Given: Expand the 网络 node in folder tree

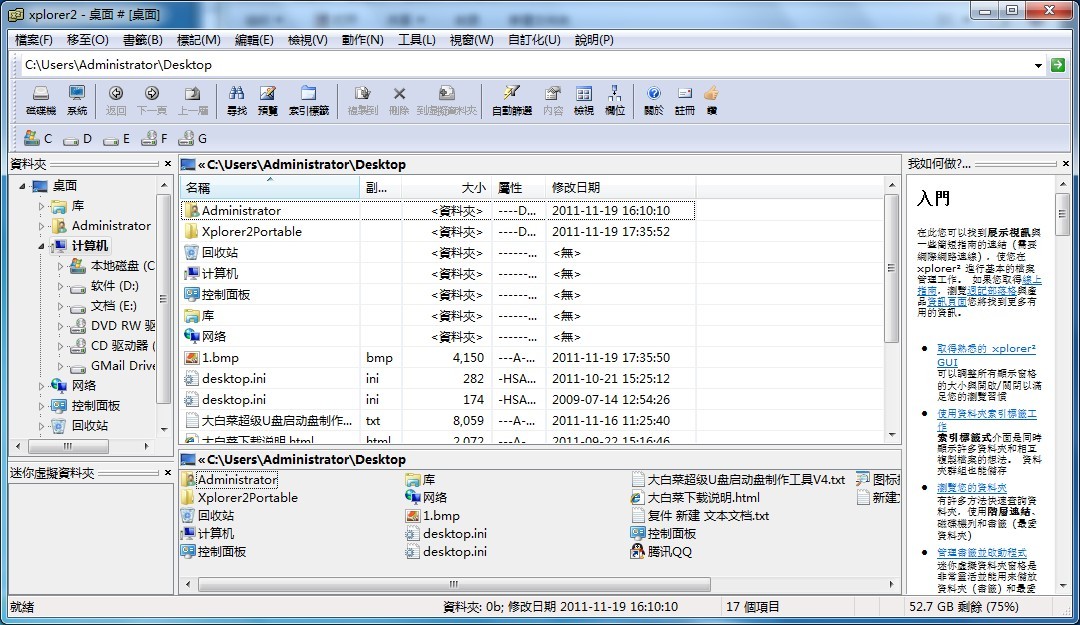Looking at the screenshot, I should point(42,386).
